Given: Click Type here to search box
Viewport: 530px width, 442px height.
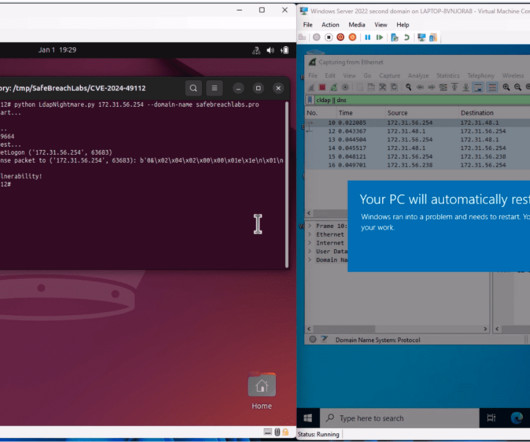Looking at the screenshot, I should [x=400, y=418].
